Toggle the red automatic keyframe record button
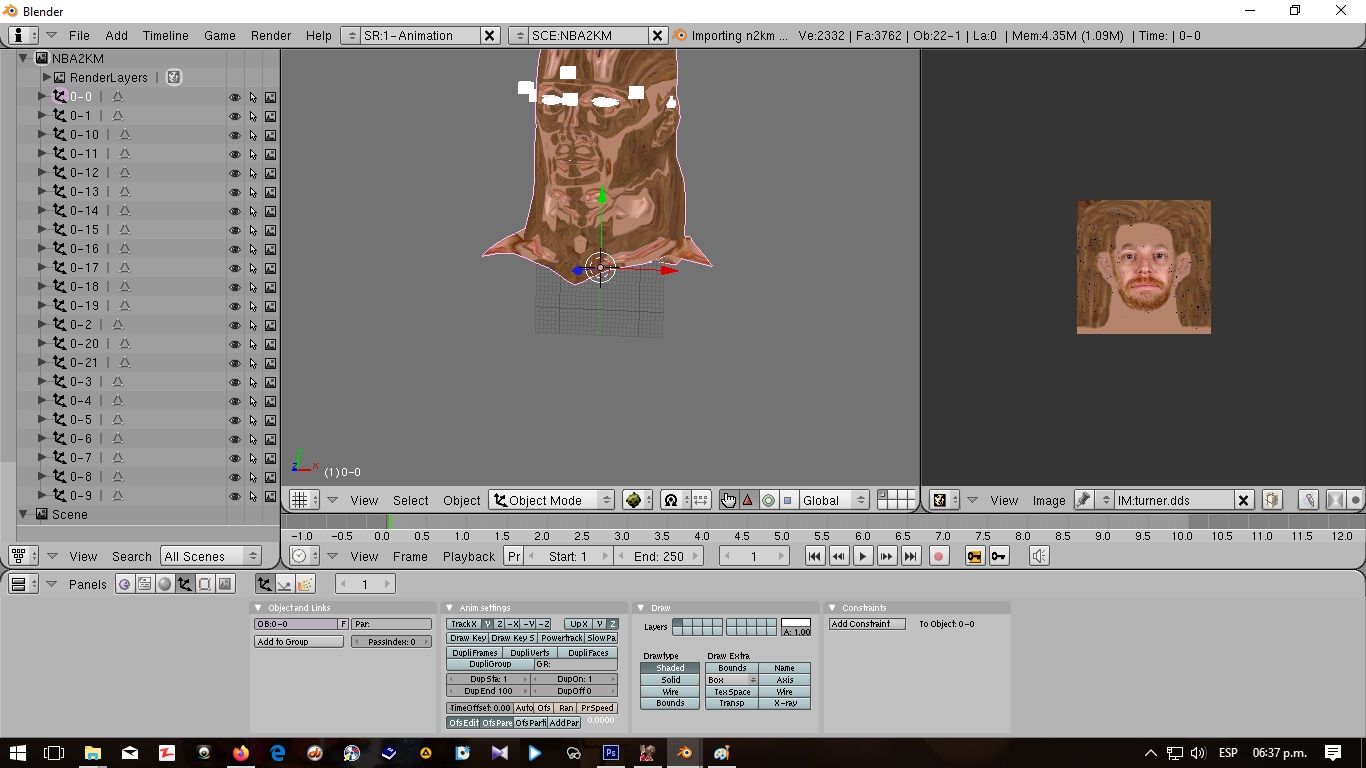The height and width of the screenshot is (768, 1366). pyautogui.click(x=939, y=556)
